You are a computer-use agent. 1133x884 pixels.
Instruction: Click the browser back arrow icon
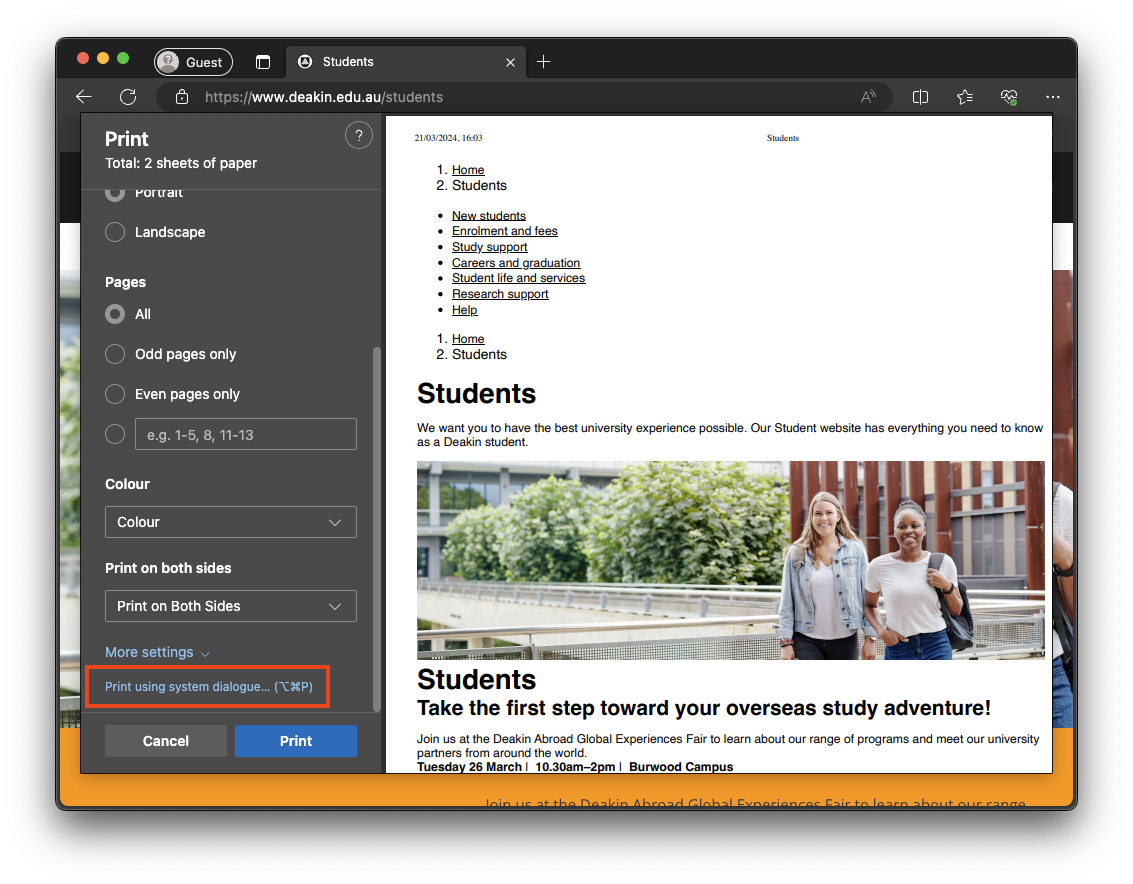click(x=84, y=97)
